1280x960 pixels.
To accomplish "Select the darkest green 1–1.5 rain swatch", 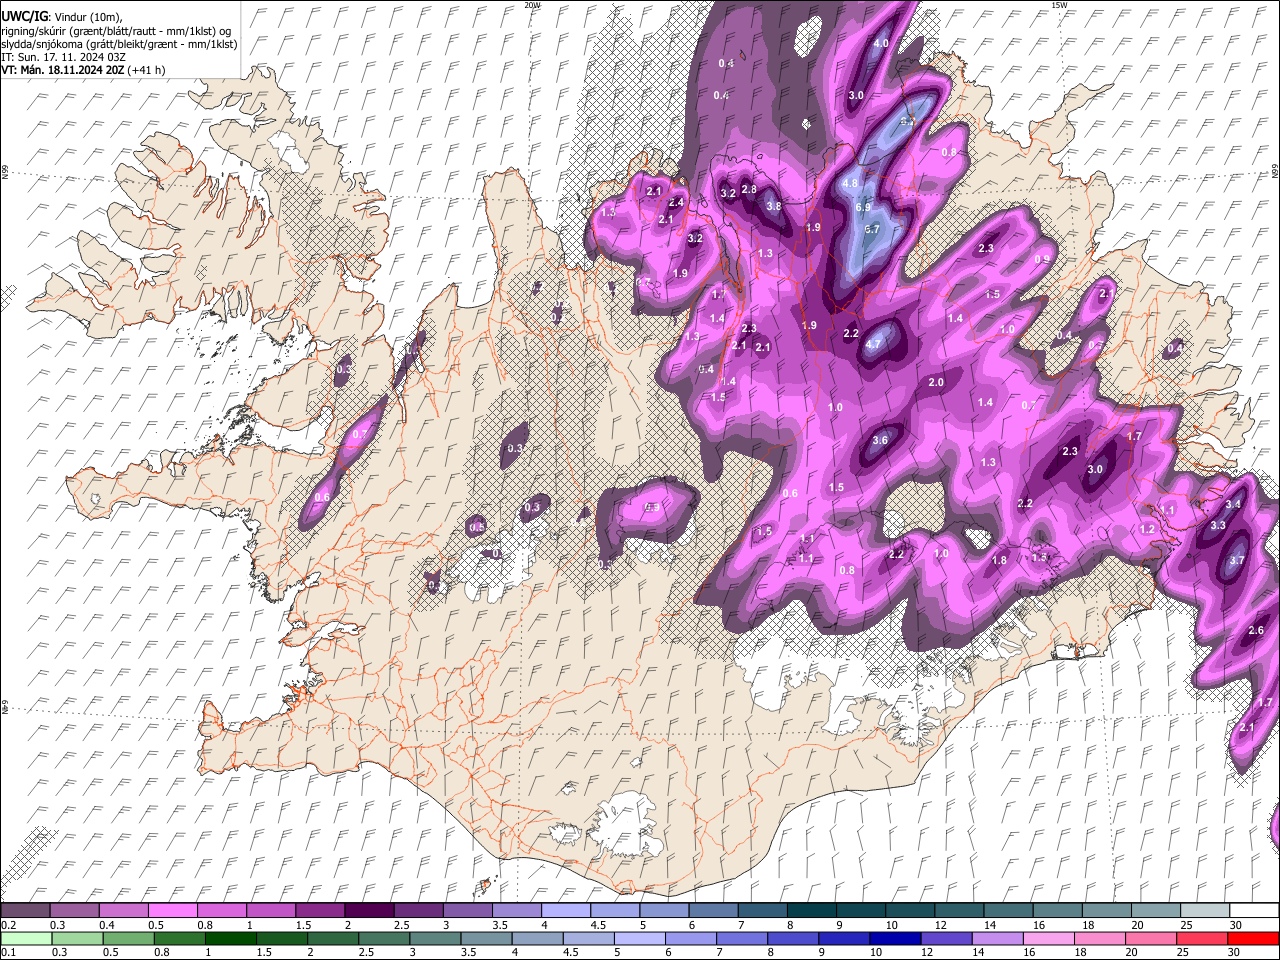I will click(x=230, y=938).
